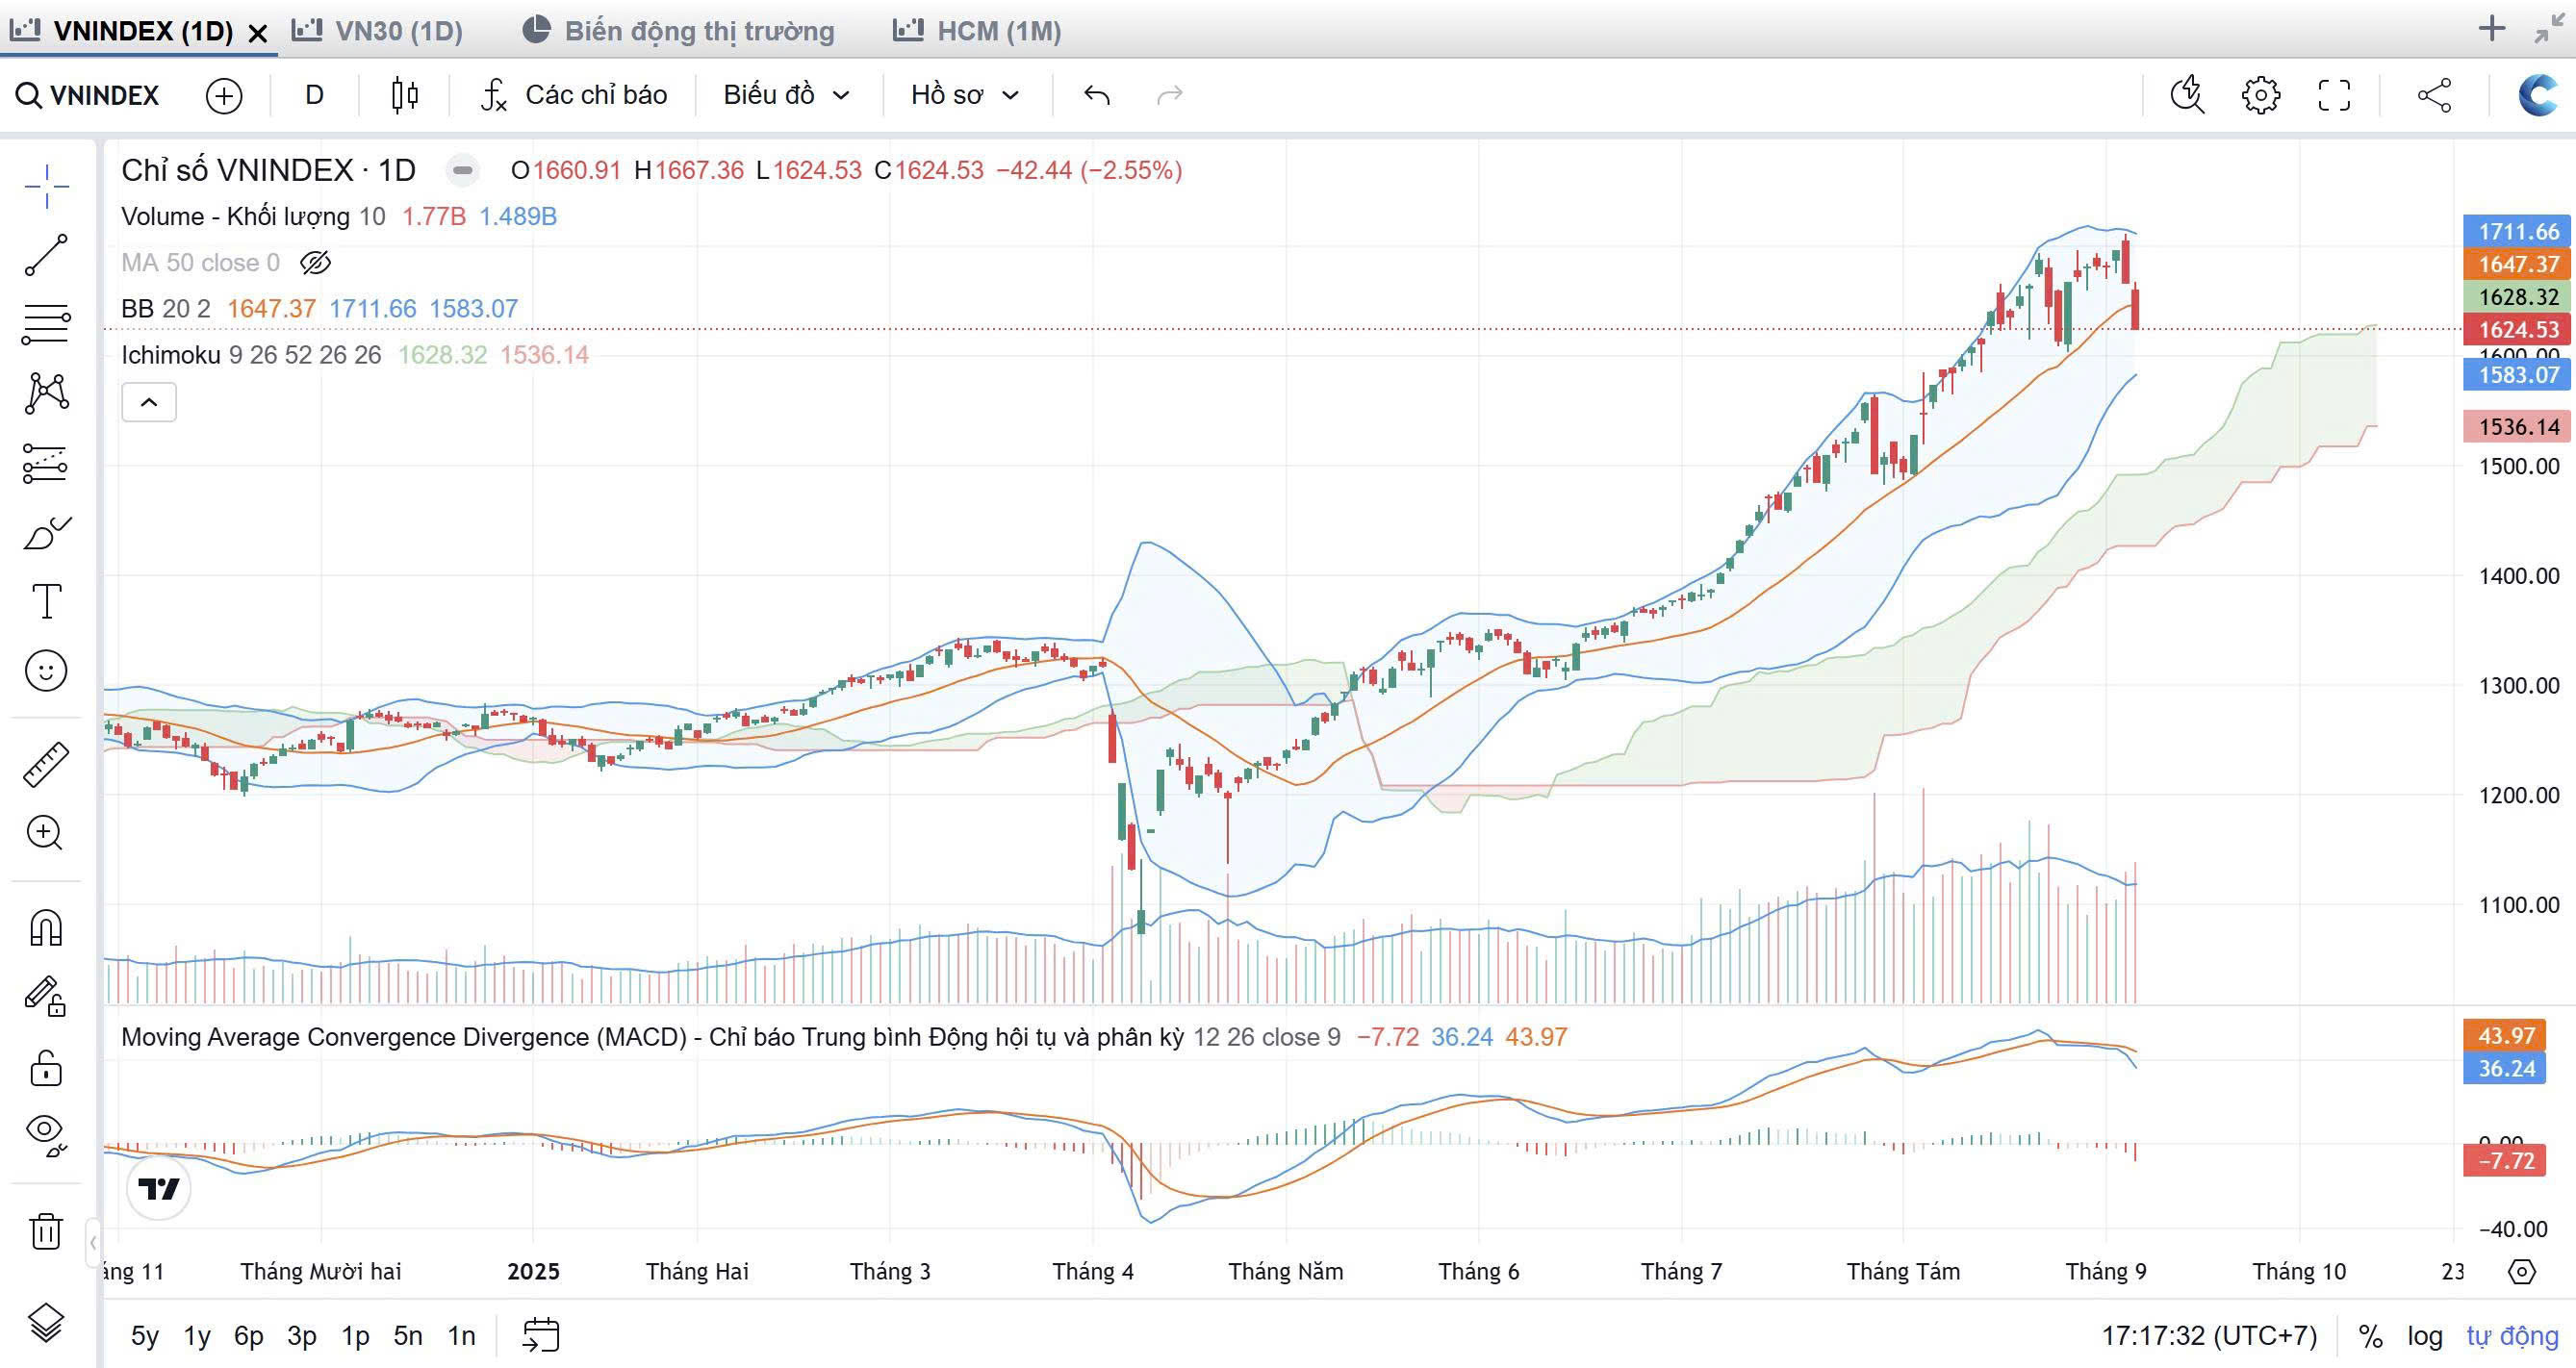The height and width of the screenshot is (1368, 2576).
Task: Toggle auto scale 'tự động'
Action: 2511,1336
